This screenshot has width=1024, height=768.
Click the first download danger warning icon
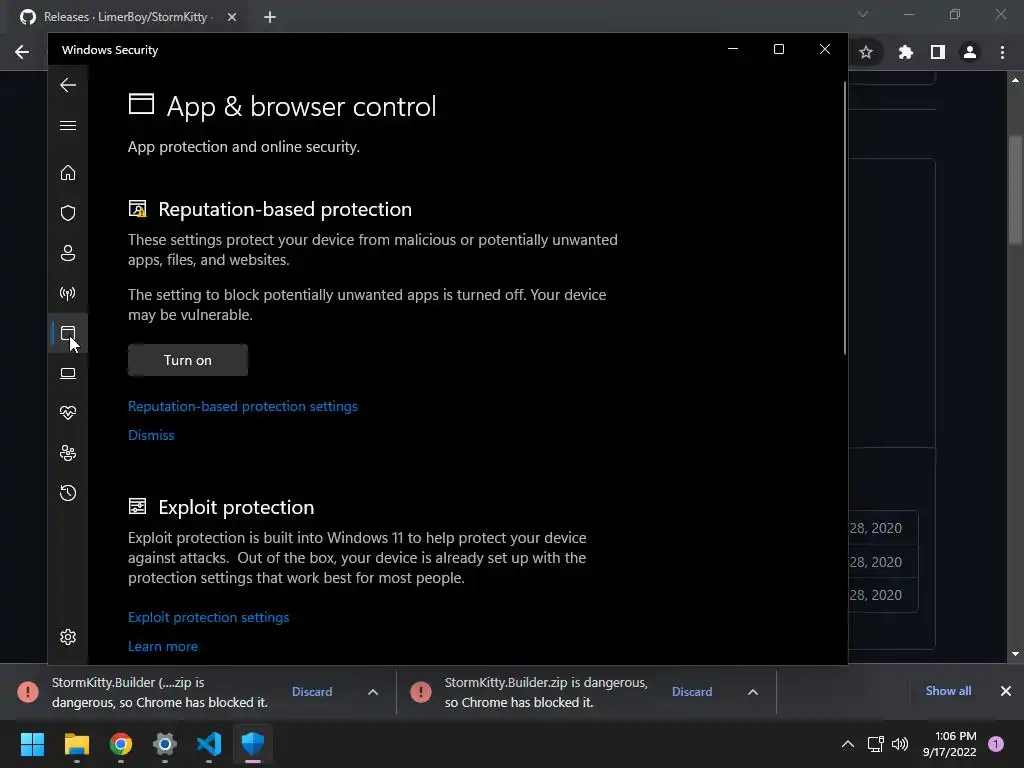[27, 692]
